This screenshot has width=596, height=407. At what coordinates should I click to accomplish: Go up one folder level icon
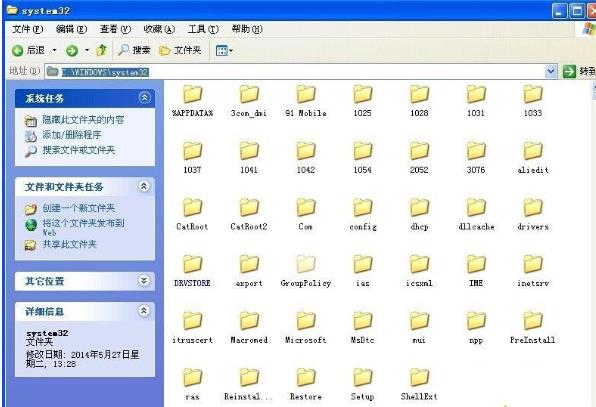click(101, 50)
